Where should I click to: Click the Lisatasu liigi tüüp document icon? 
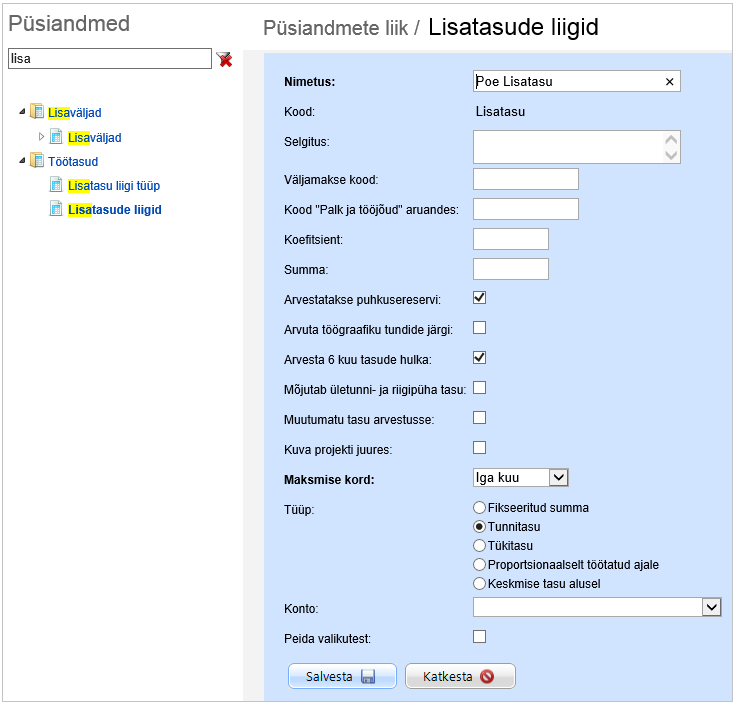(x=57, y=185)
